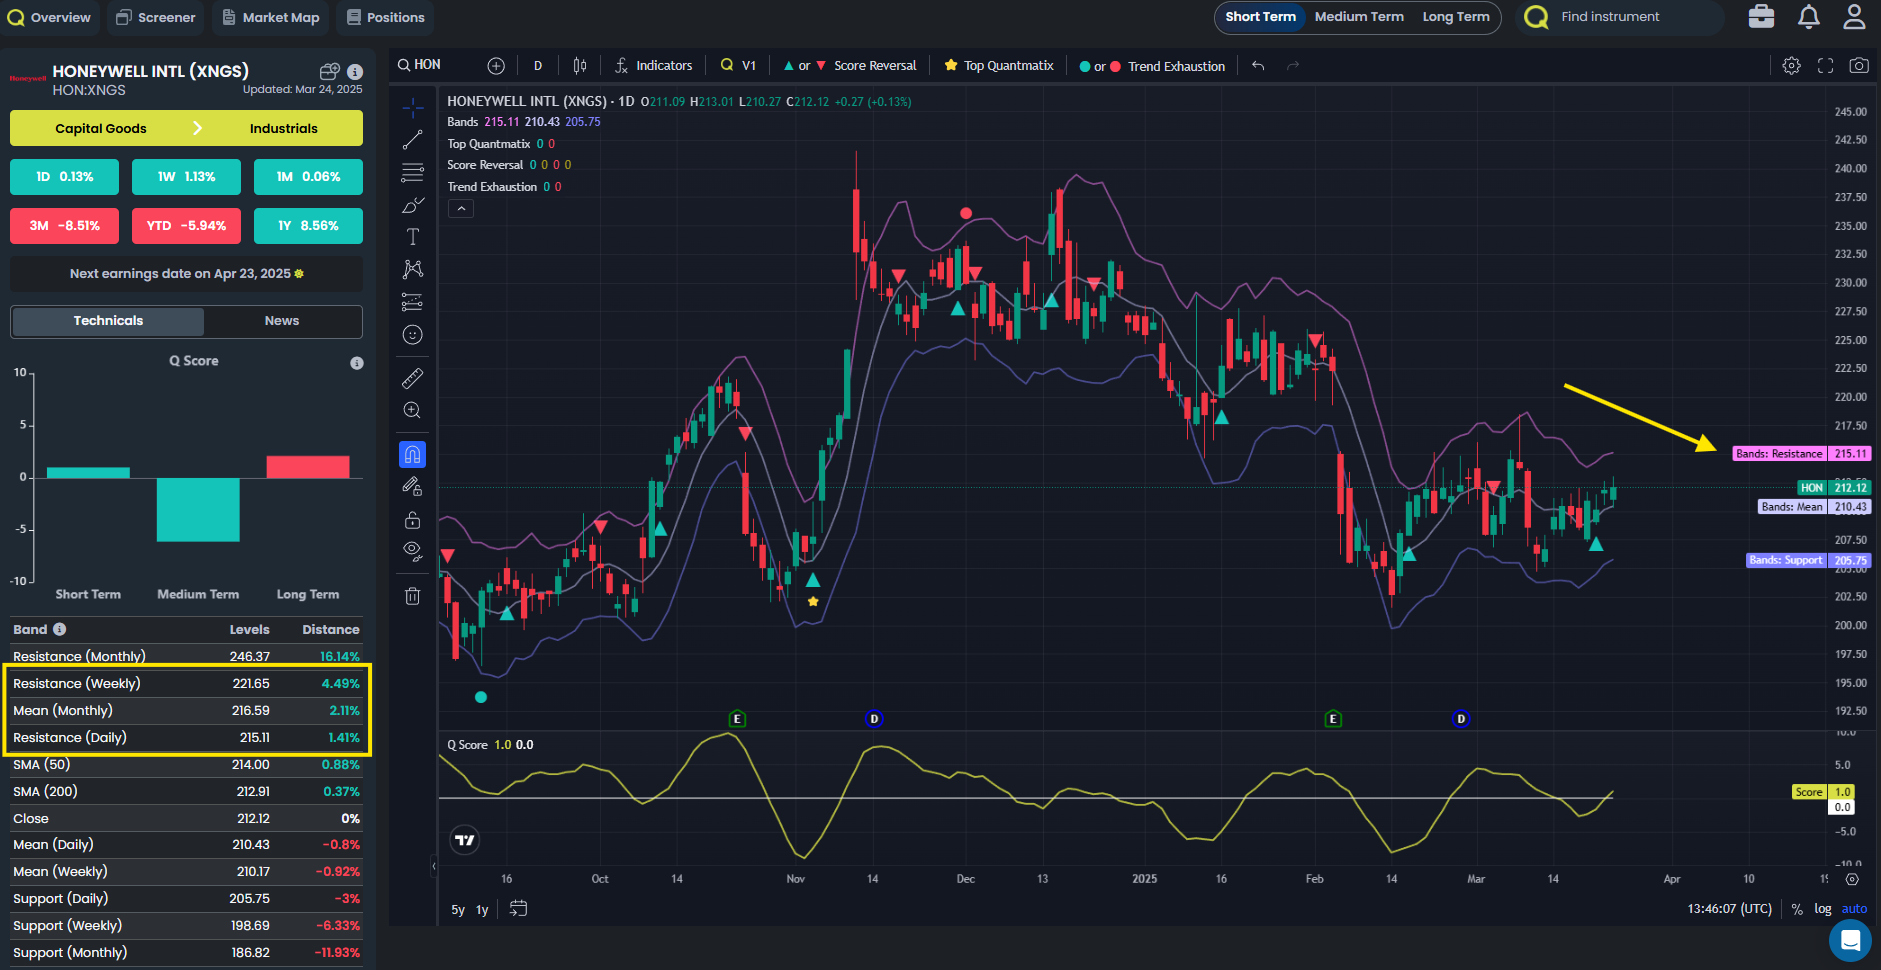Remove drawings with the trash icon

412,596
